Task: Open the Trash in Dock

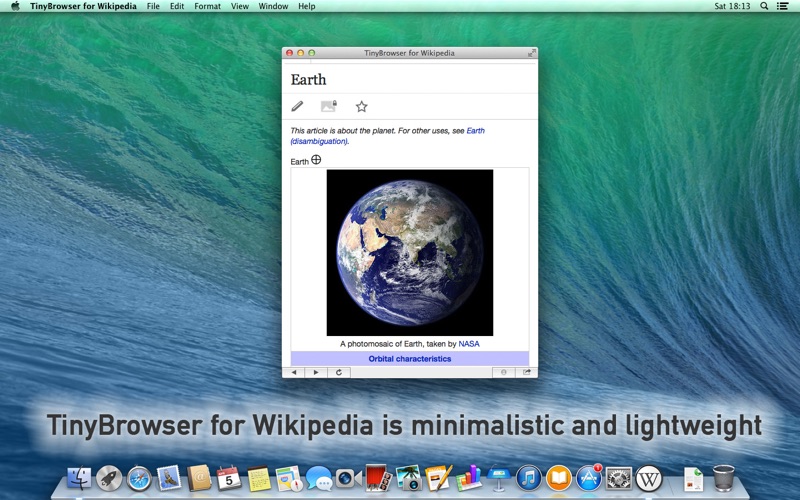Action: tap(723, 479)
